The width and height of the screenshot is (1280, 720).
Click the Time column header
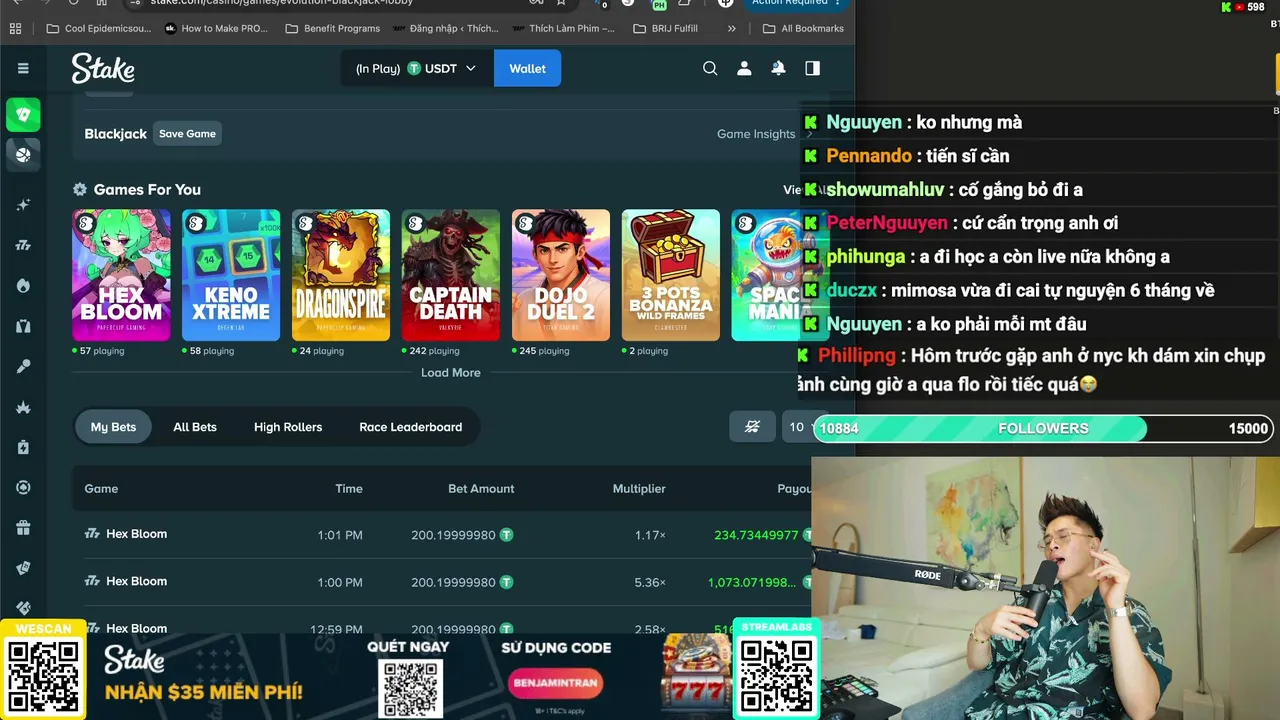pyautogui.click(x=349, y=488)
